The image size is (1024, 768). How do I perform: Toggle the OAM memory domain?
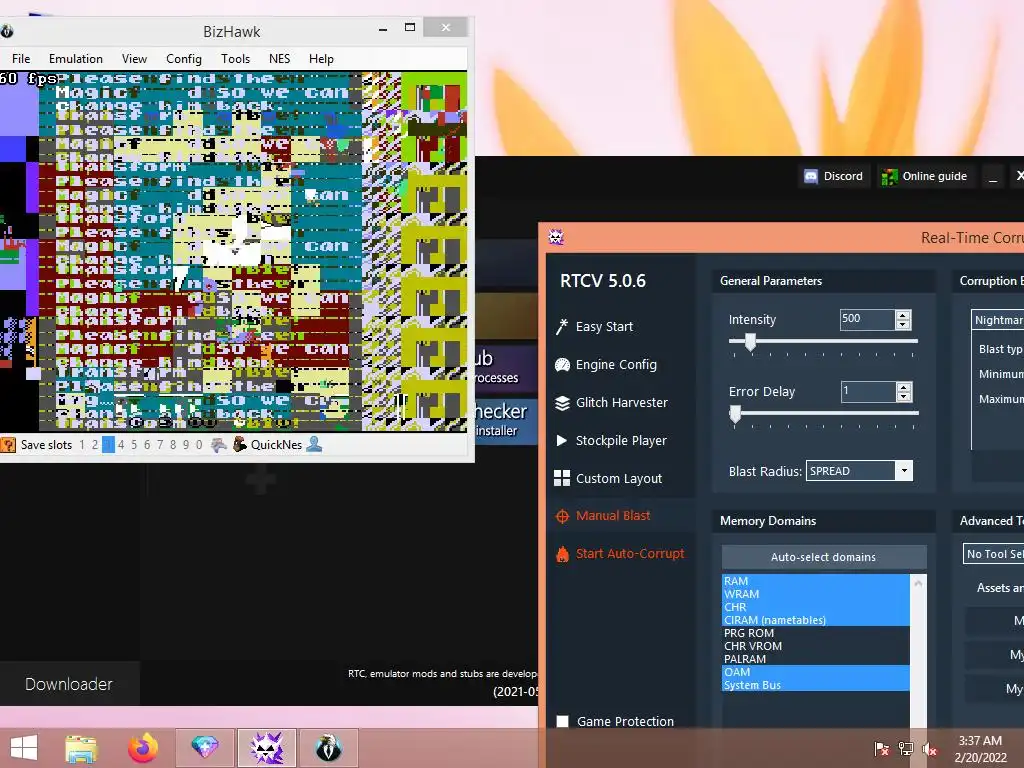pos(816,672)
